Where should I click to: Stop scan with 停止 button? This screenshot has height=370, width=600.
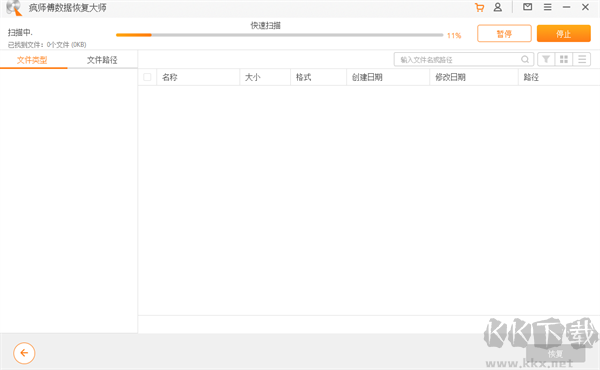tap(564, 34)
